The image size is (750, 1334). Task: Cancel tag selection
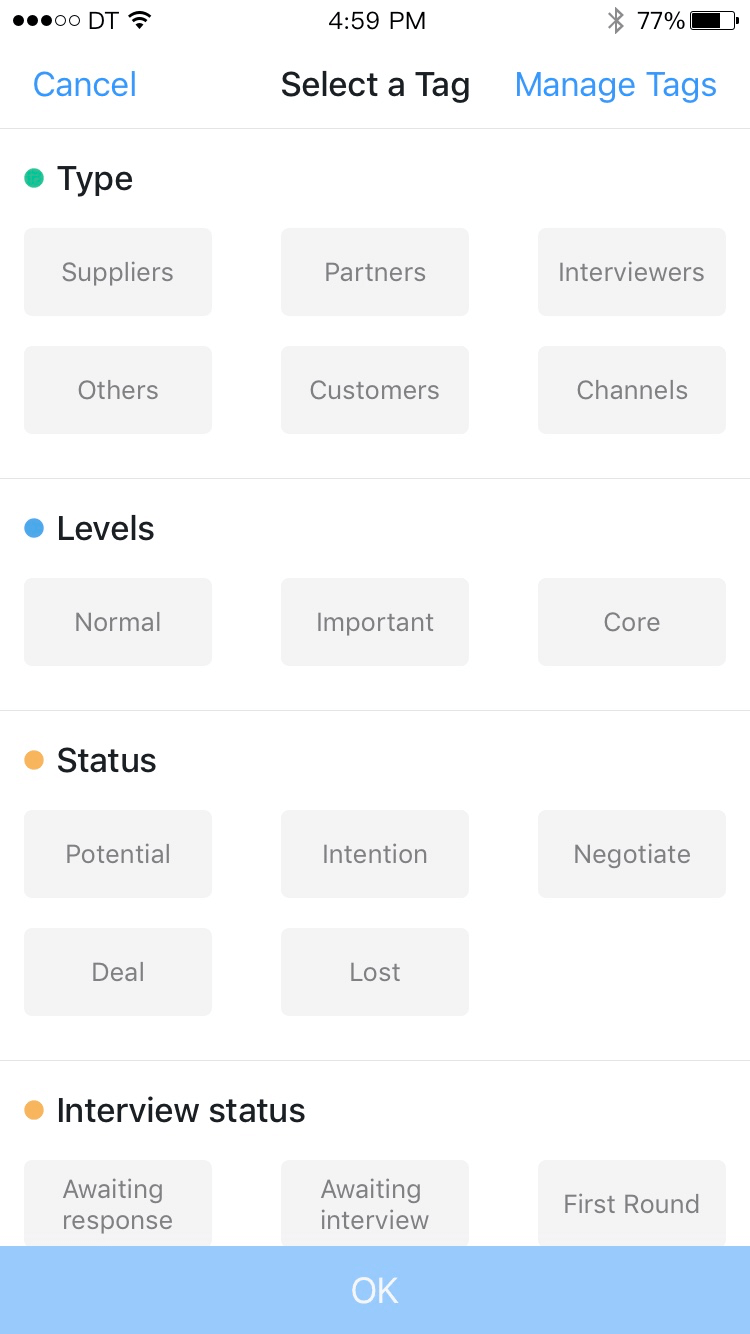(85, 85)
